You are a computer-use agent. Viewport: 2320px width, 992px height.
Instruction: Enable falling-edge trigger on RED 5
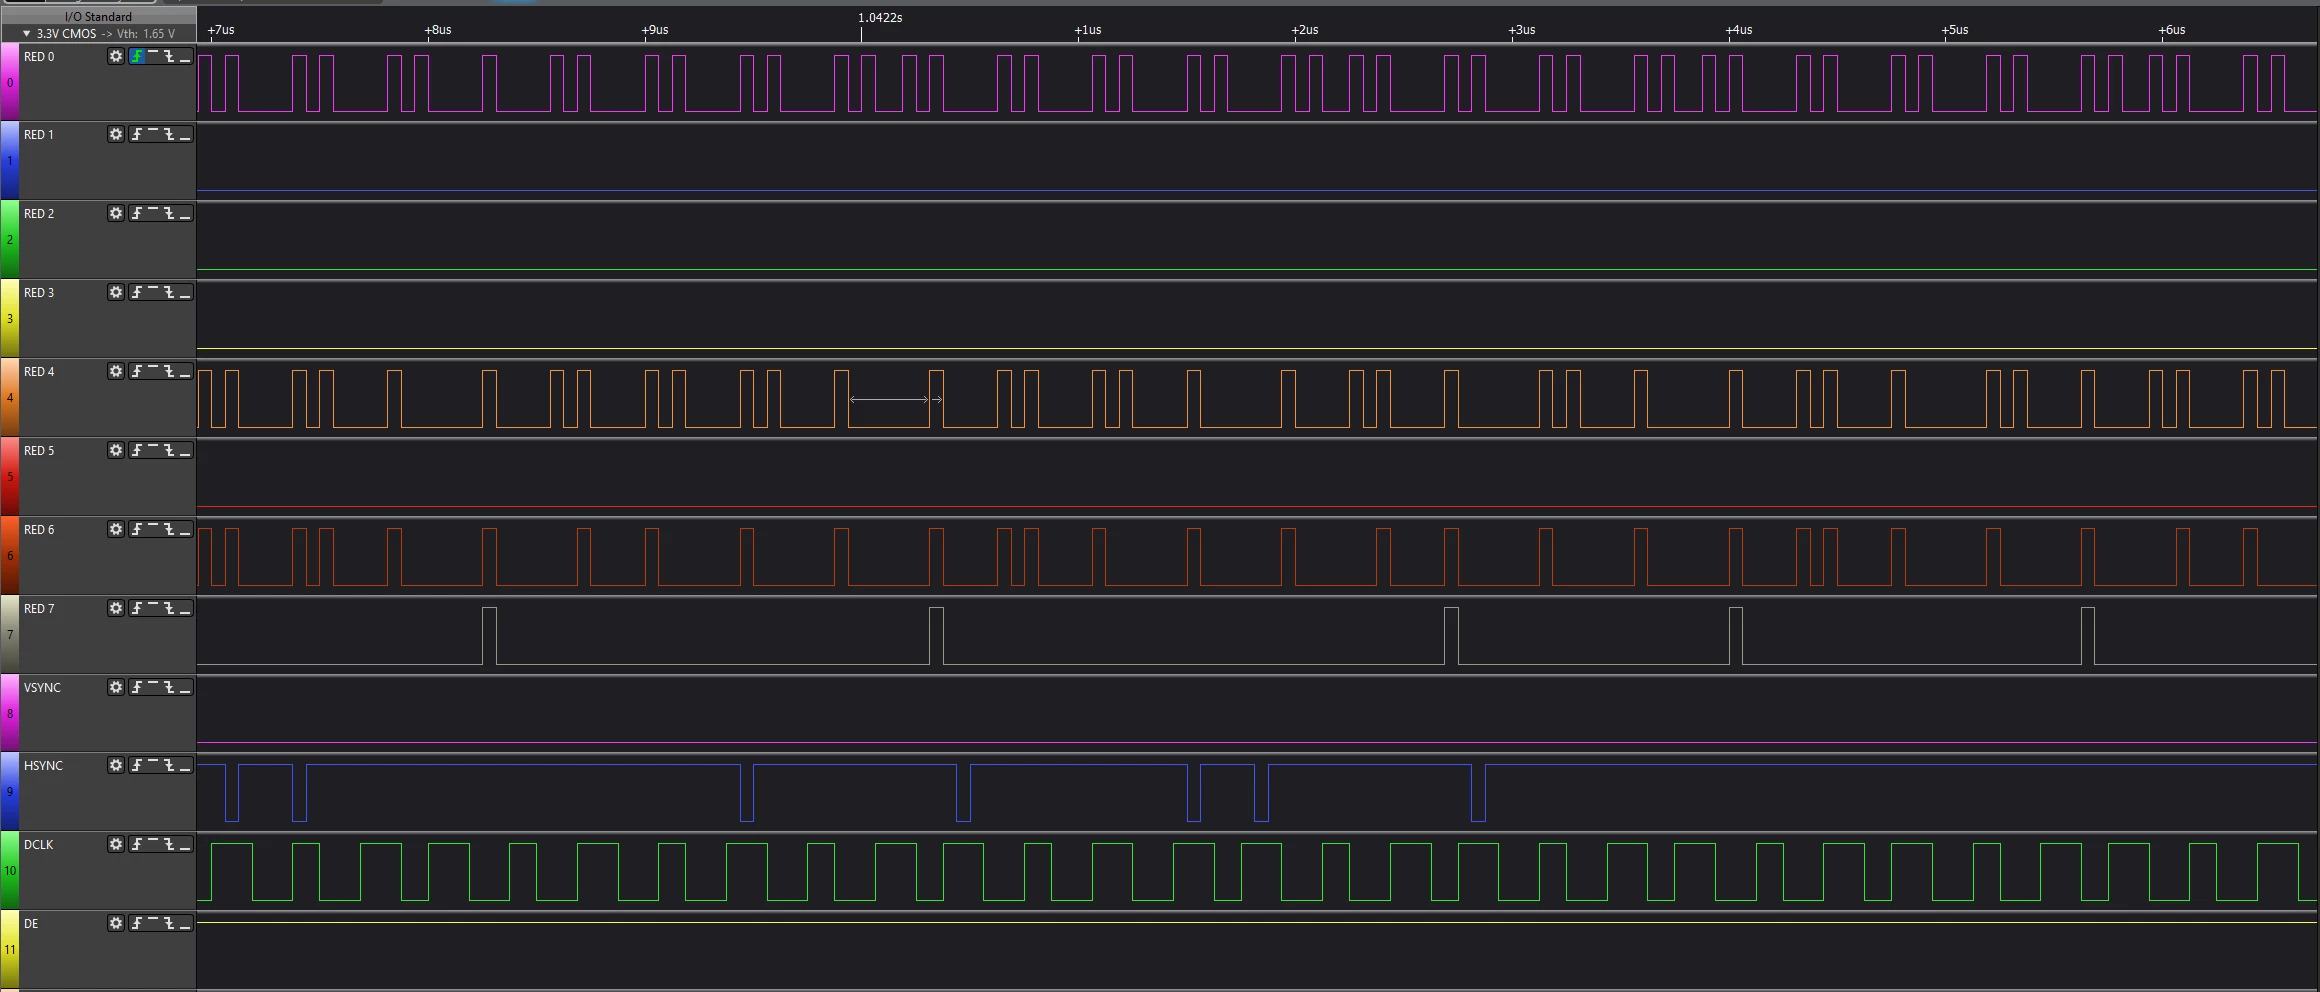(169, 451)
